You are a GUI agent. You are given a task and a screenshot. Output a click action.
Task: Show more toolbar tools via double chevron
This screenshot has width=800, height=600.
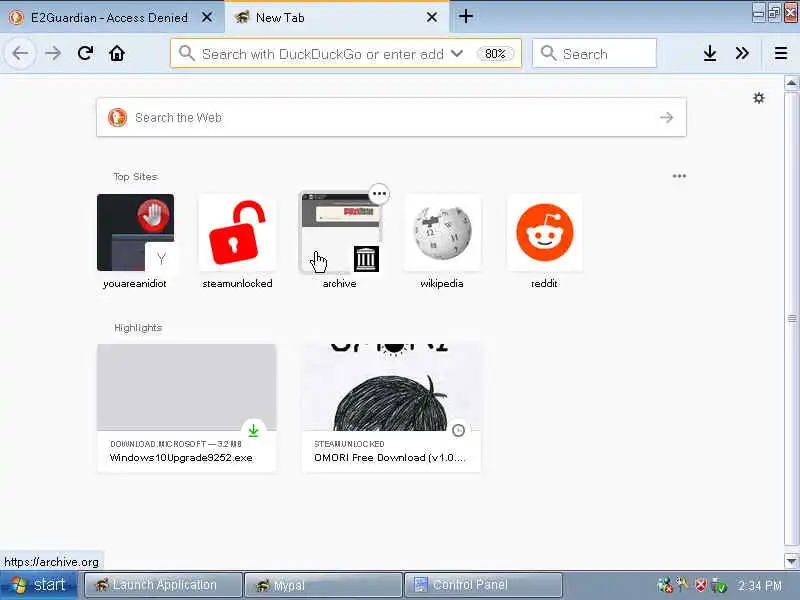pos(742,53)
